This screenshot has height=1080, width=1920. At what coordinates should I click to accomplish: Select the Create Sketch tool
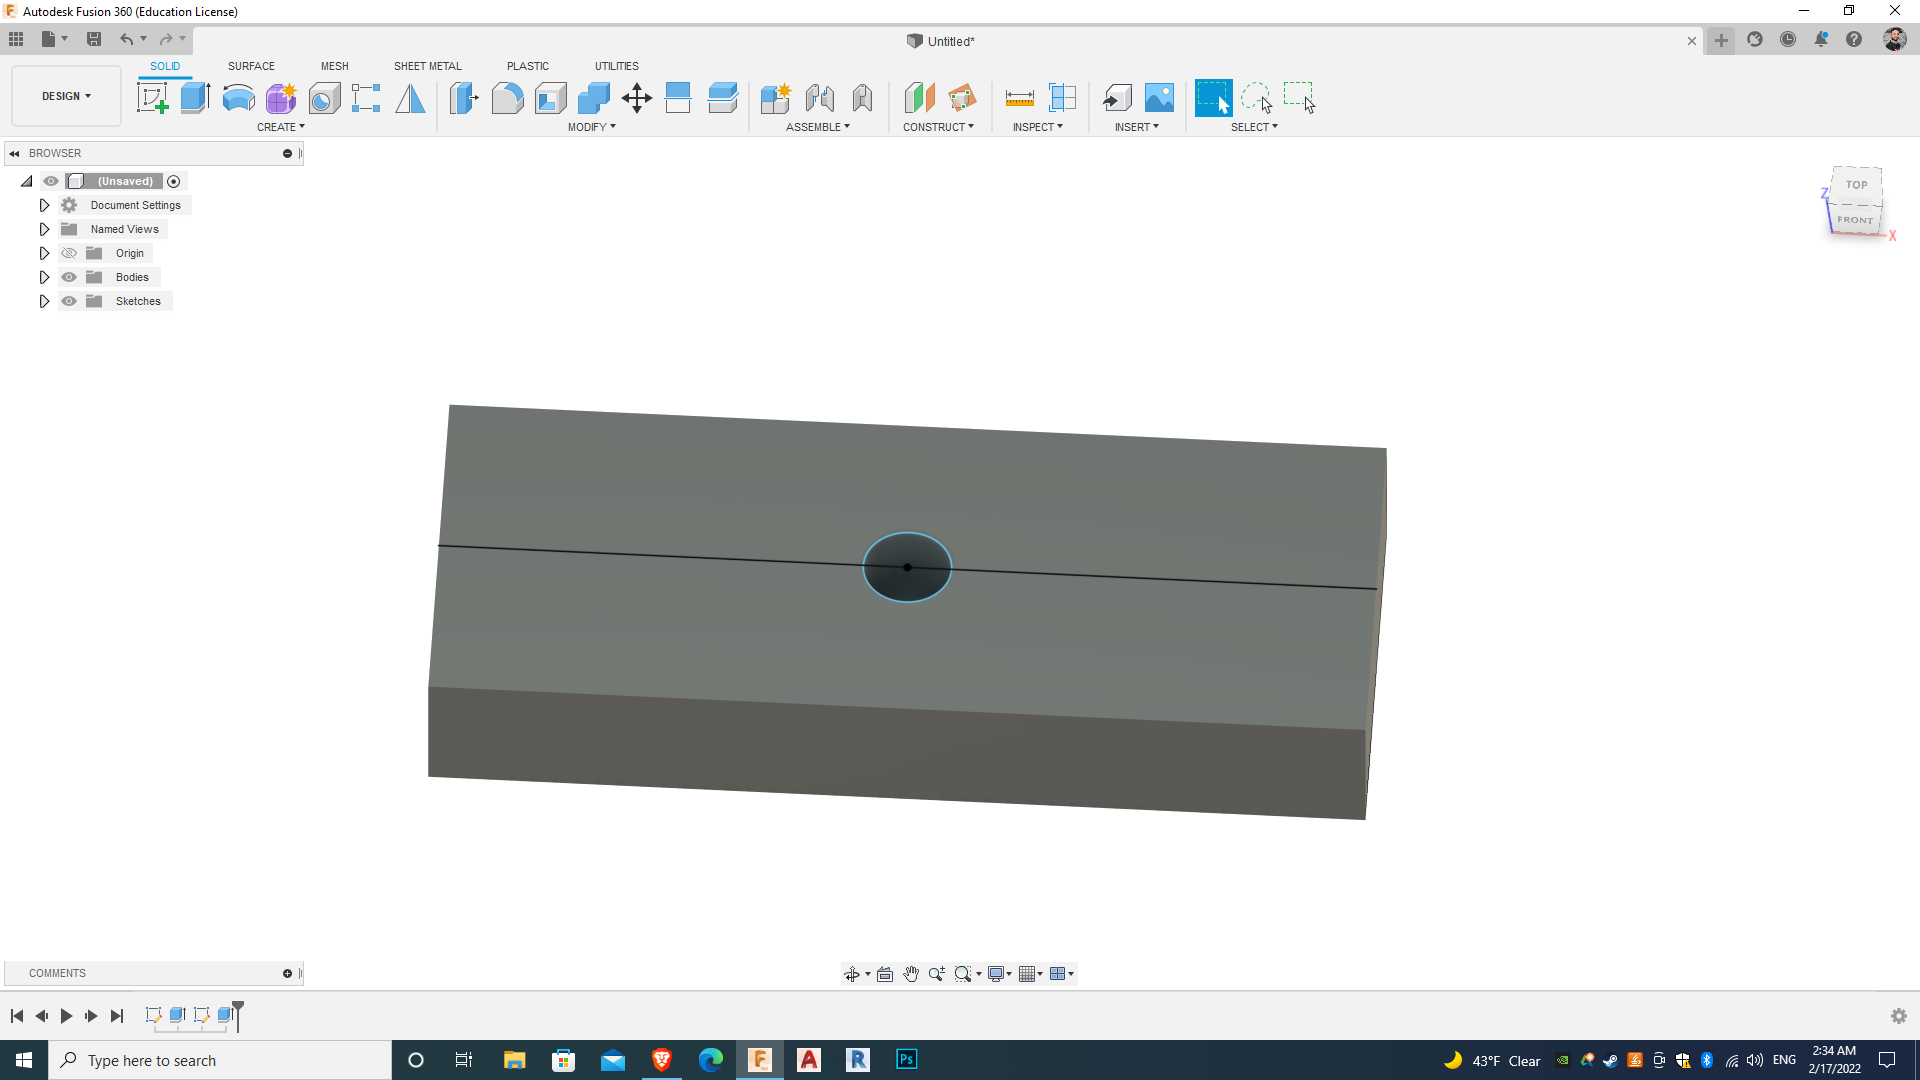pos(152,98)
